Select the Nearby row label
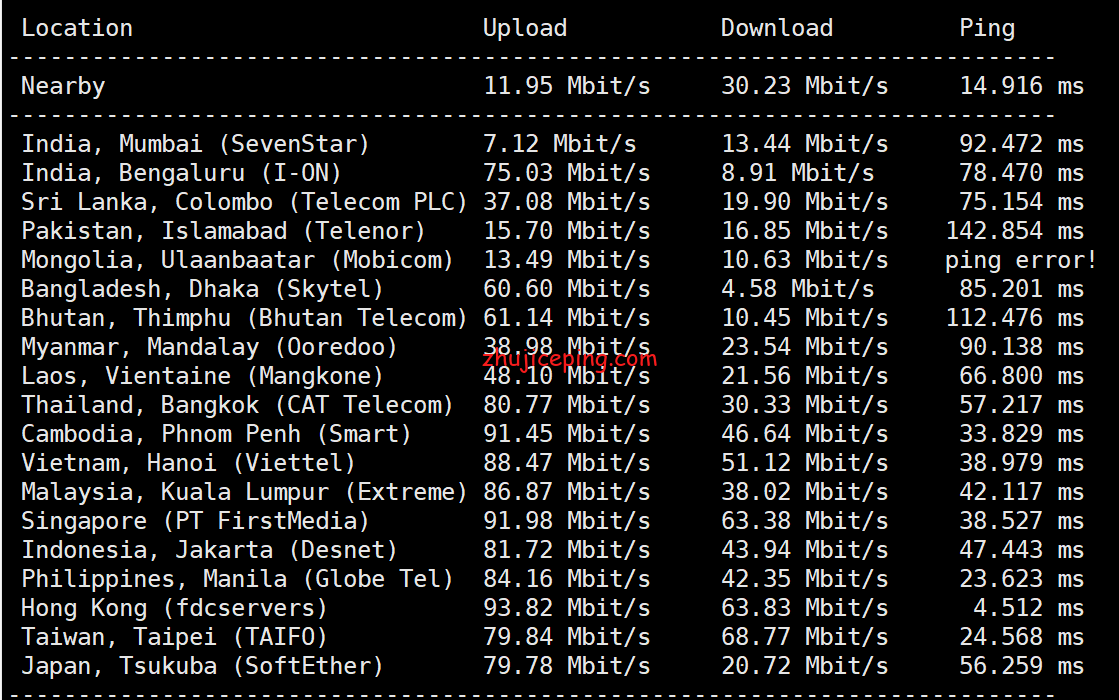Viewport: 1119px width, 700px height. click(x=63, y=86)
